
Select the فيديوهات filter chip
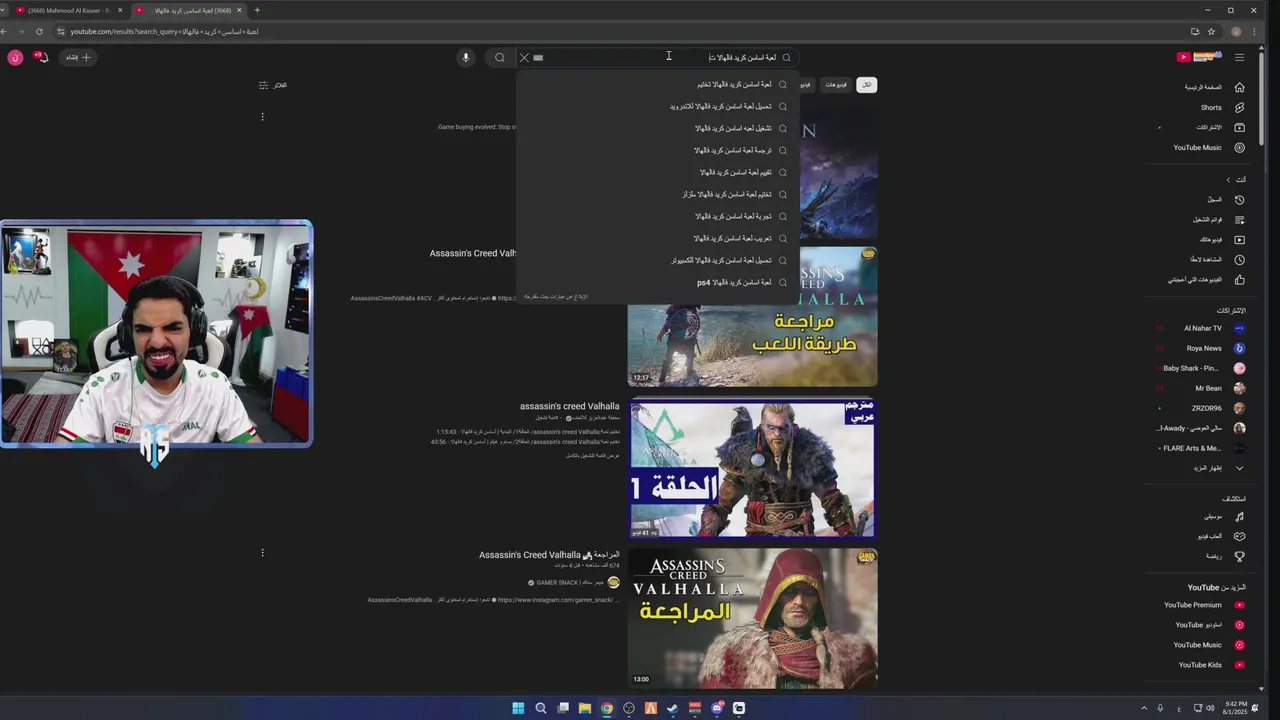(836, 85)
